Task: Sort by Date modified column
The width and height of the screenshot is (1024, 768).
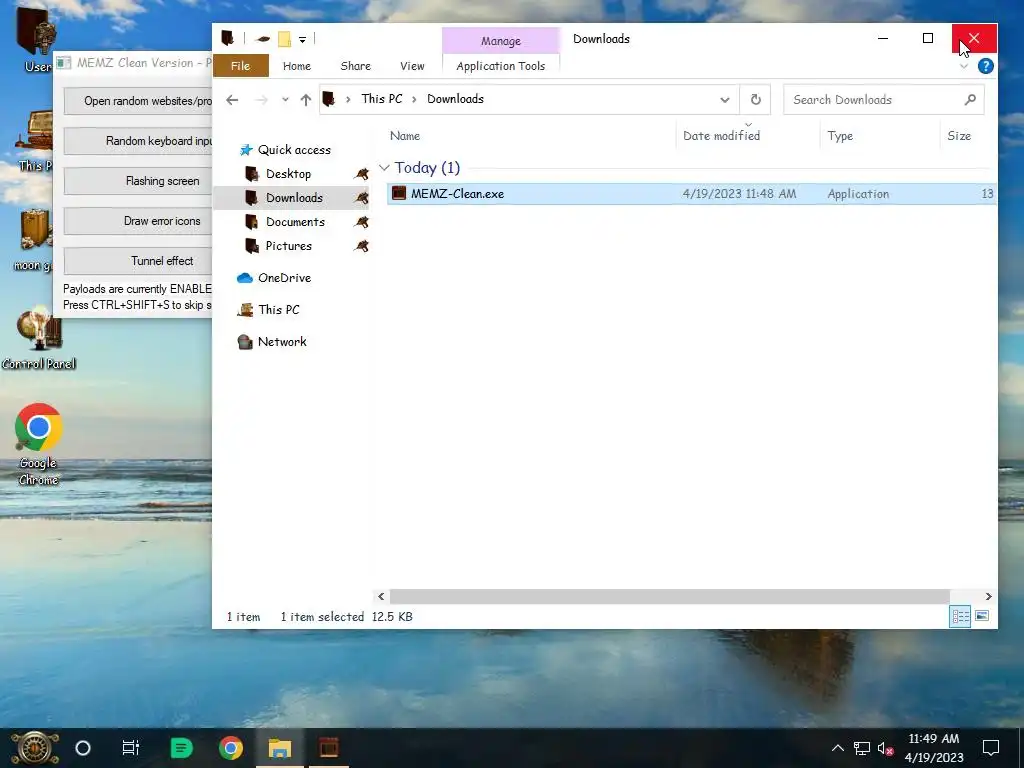Action: pyautogui.click(x=721, y=136)
